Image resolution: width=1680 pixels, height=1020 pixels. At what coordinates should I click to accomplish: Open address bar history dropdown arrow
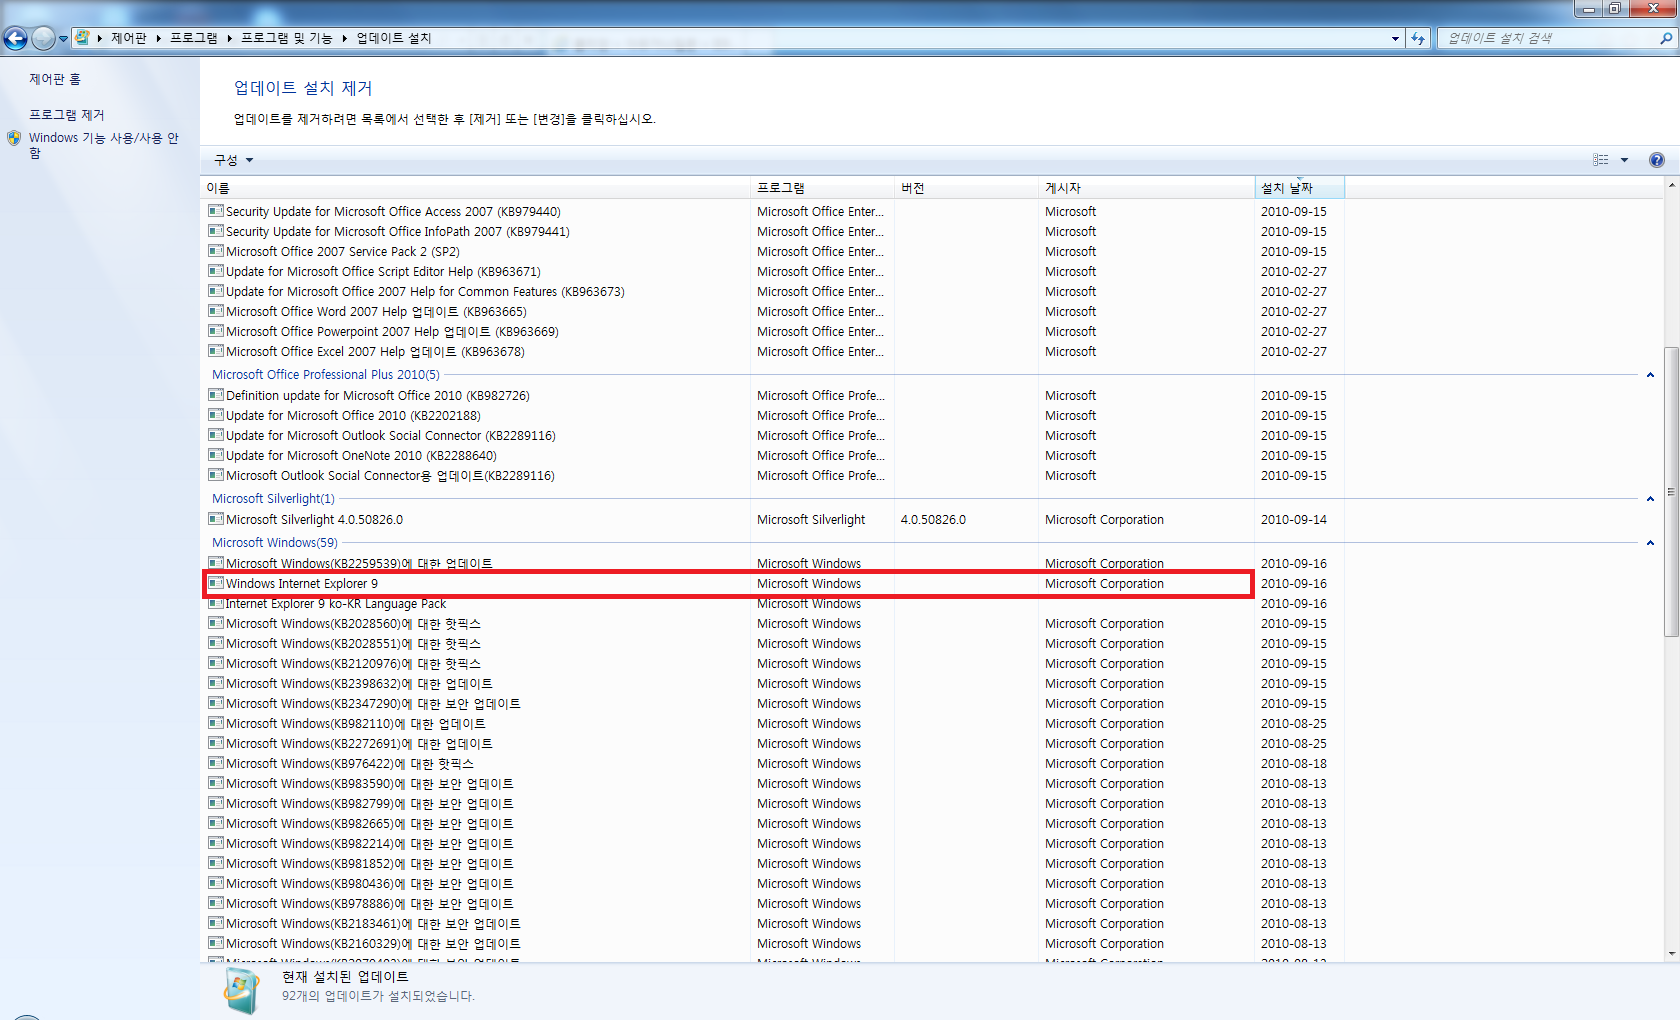coord(1396,38)
